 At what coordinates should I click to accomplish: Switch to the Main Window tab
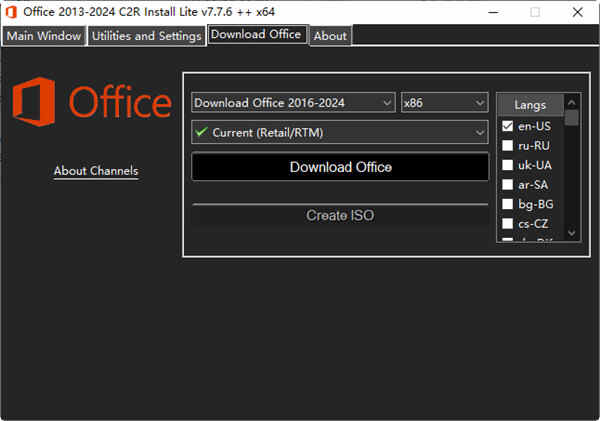click(43, 36)
